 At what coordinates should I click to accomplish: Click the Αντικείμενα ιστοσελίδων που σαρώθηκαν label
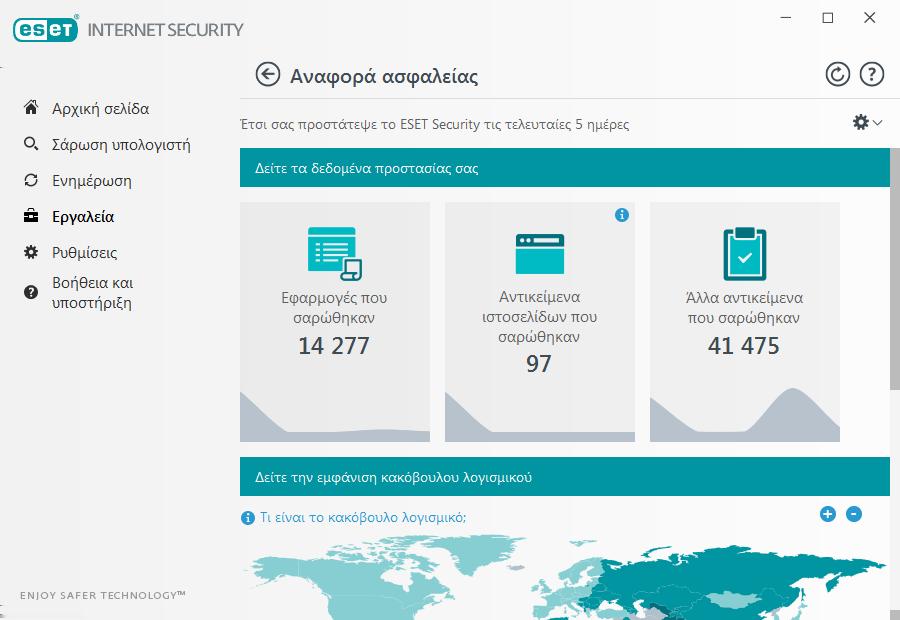coord(540,317)
